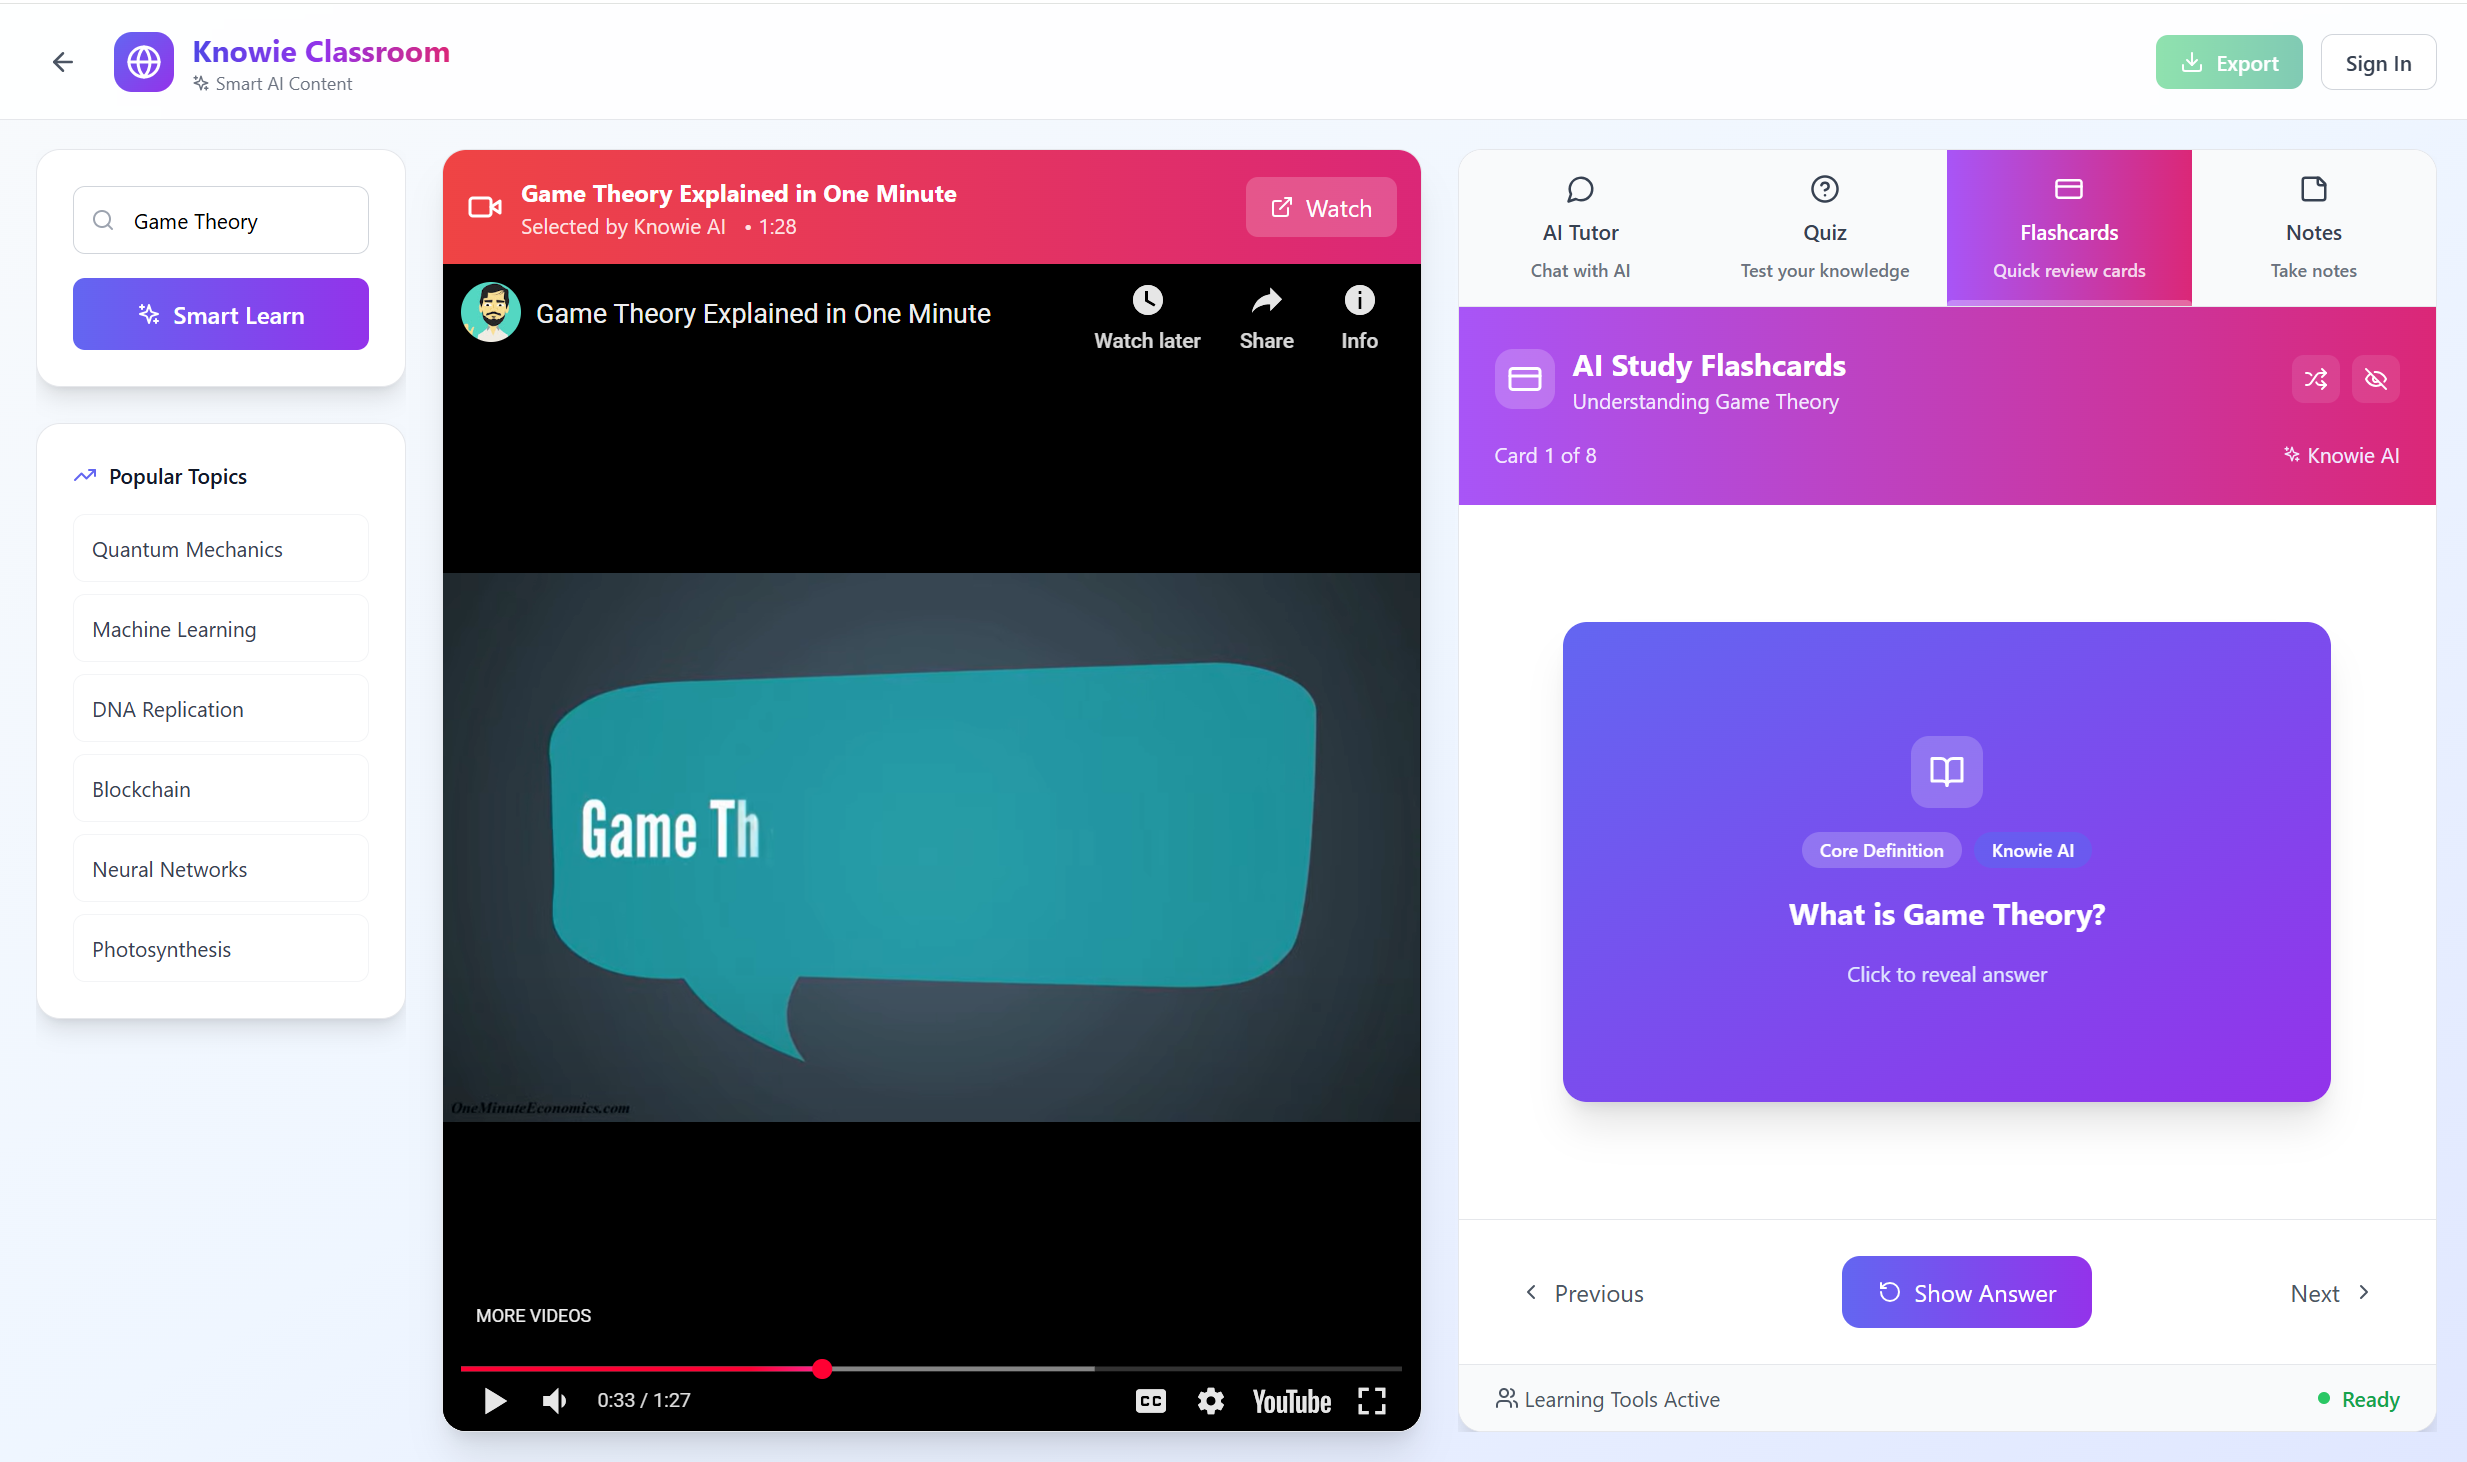Share the YouTube video
Viewport: 2467px width, 1462px height.
coord(1266,301)
